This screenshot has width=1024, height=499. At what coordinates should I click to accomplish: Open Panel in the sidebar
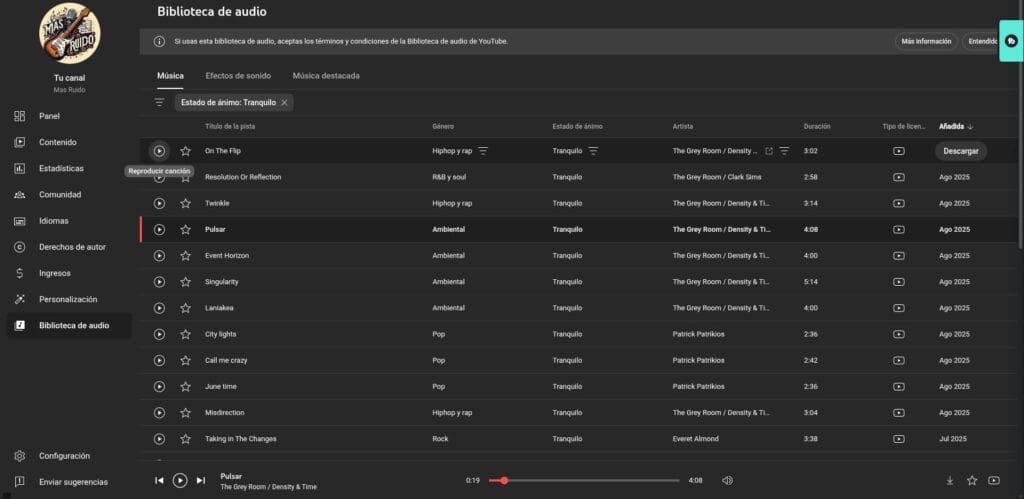69,116
